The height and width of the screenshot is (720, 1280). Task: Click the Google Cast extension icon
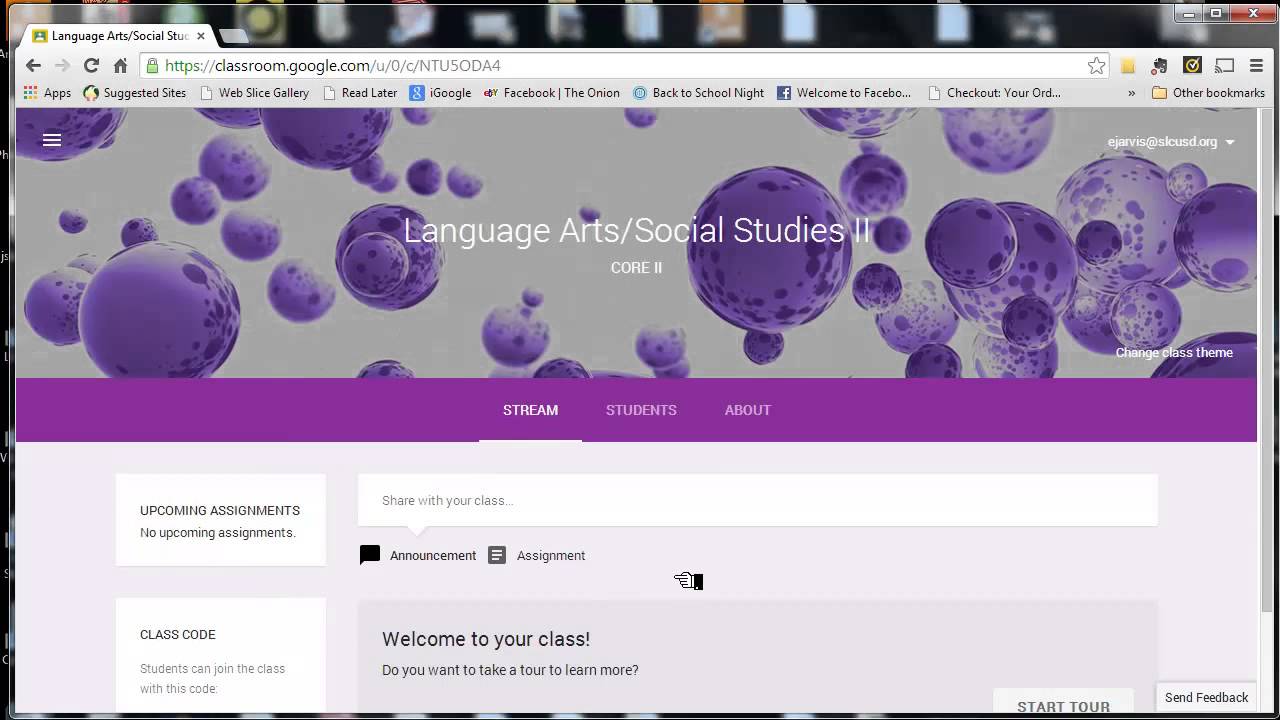coord(1224,65)
